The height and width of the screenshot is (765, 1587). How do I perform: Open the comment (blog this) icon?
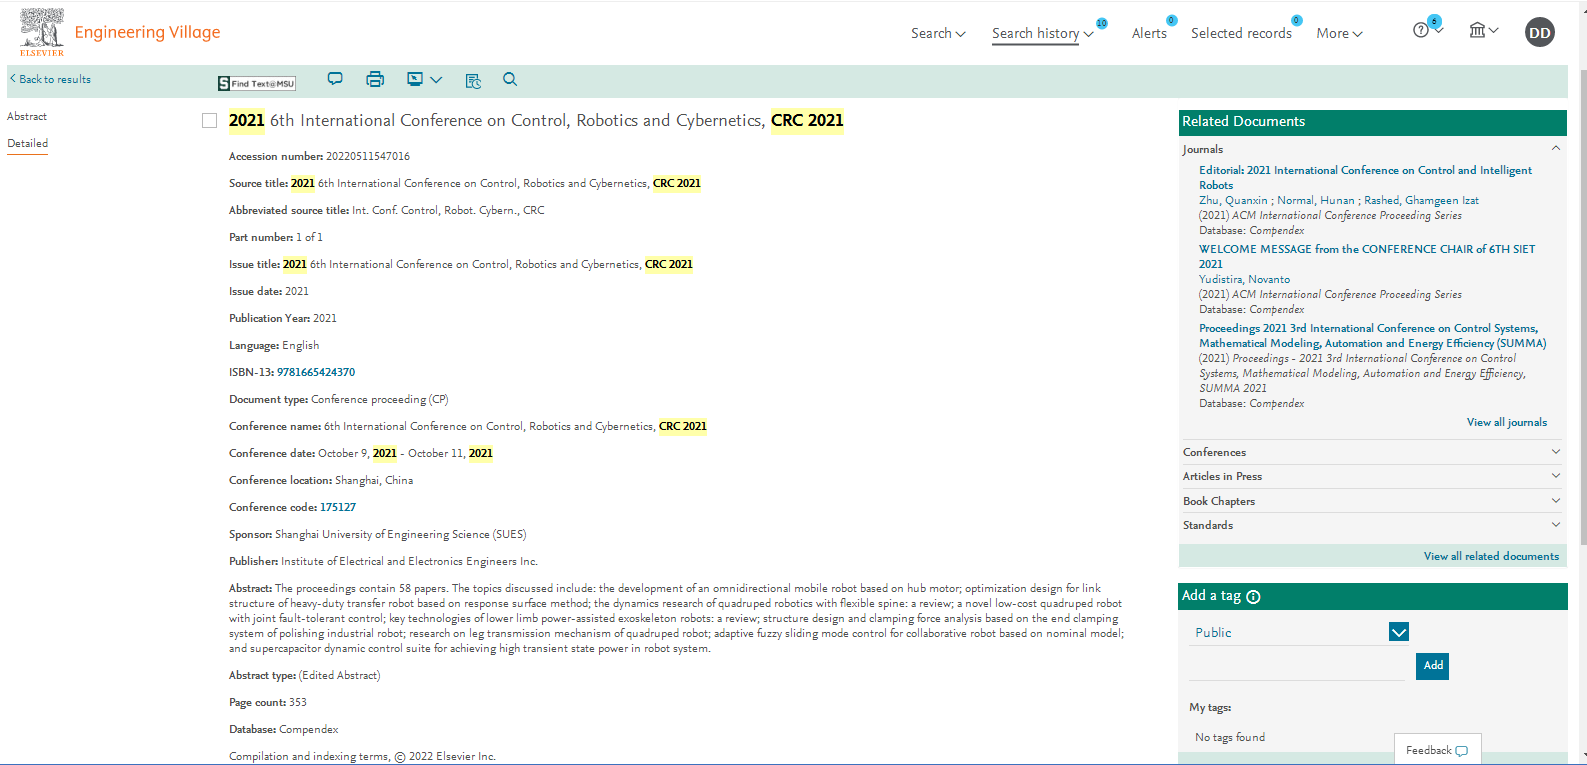coord(335,79)
